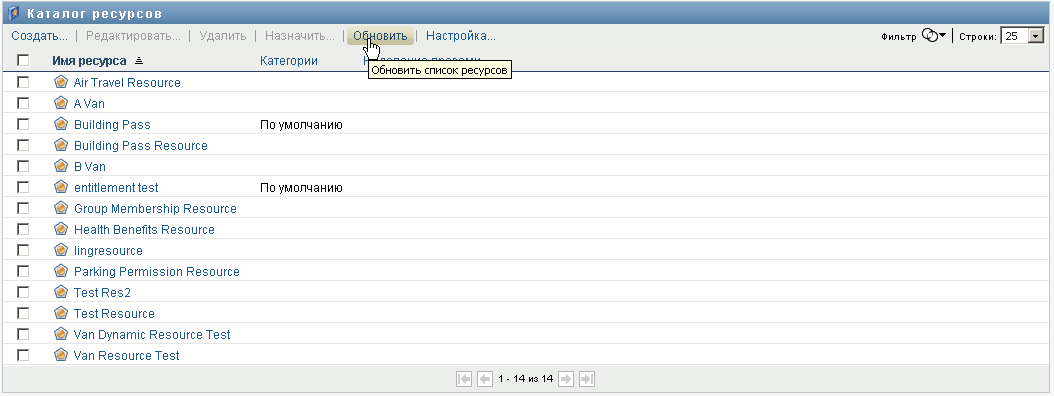Image resolution: width=1054 pixels, height=396 pixels.
Task: Go to last page arrow
Action: click(x=587, y=379)
